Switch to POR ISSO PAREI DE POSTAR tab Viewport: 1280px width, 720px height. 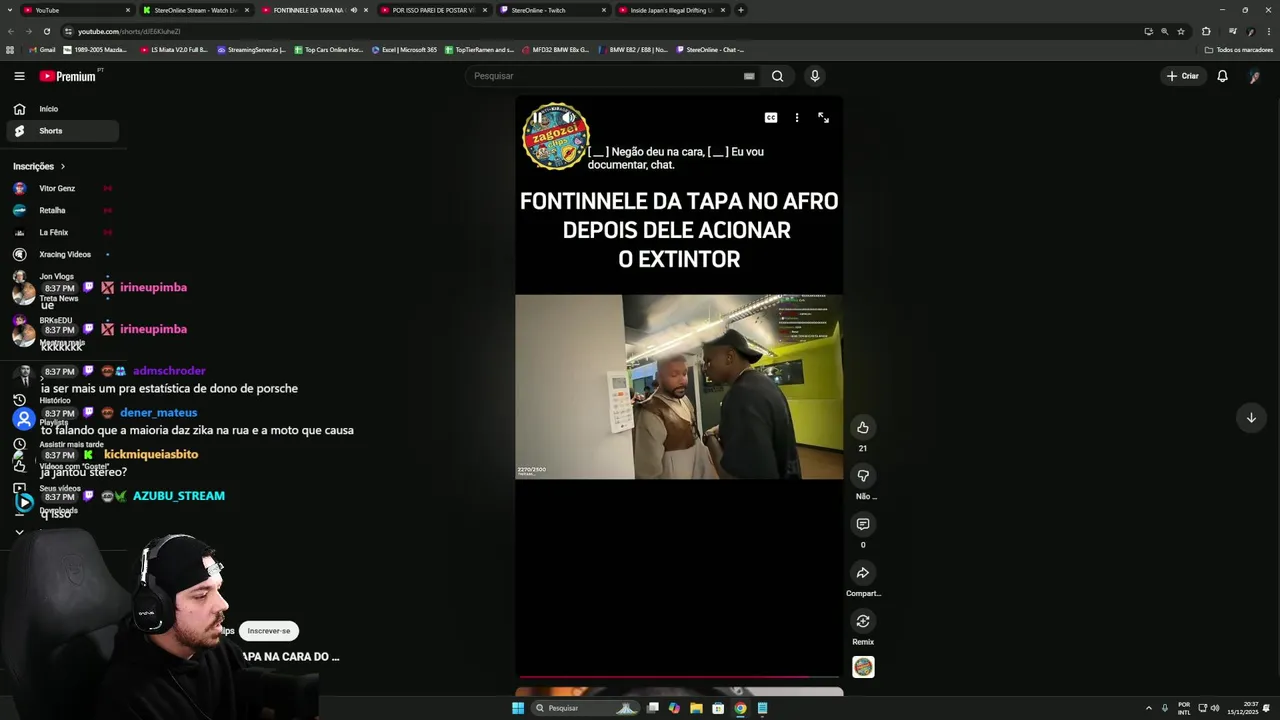(x=433, y=10)
